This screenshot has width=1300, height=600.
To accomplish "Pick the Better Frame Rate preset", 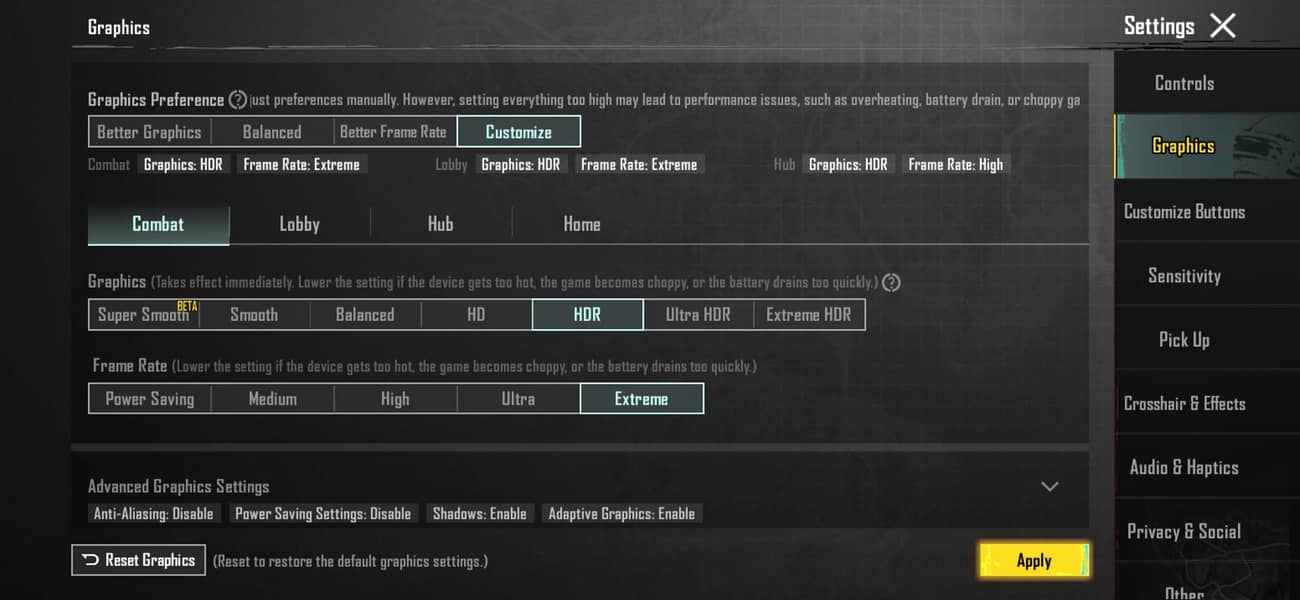I will (x=393, y=132).
